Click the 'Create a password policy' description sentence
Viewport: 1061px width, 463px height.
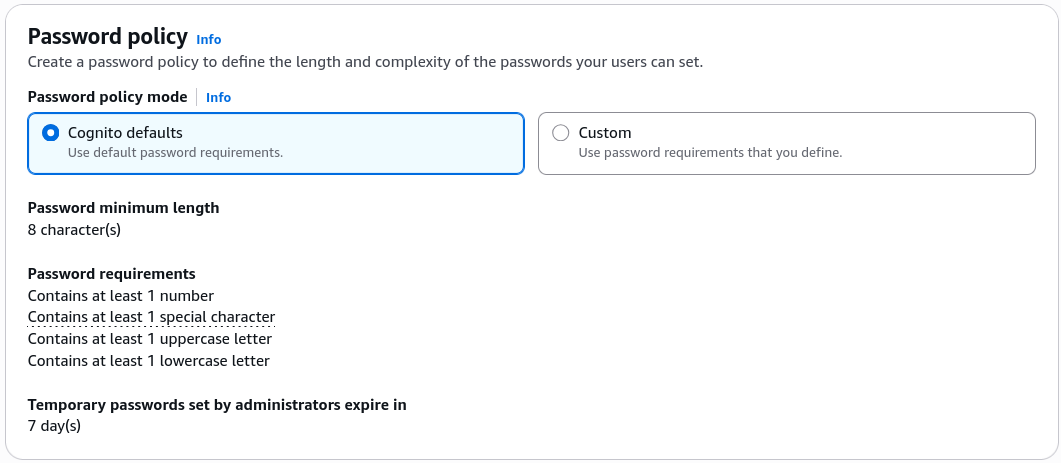pos(365,63)
